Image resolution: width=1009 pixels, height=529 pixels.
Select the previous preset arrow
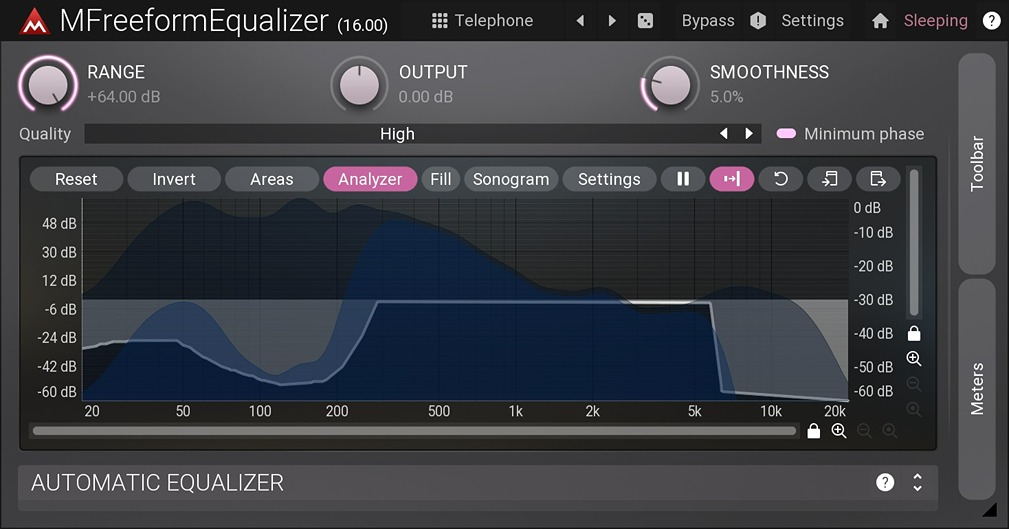point(580,21)
